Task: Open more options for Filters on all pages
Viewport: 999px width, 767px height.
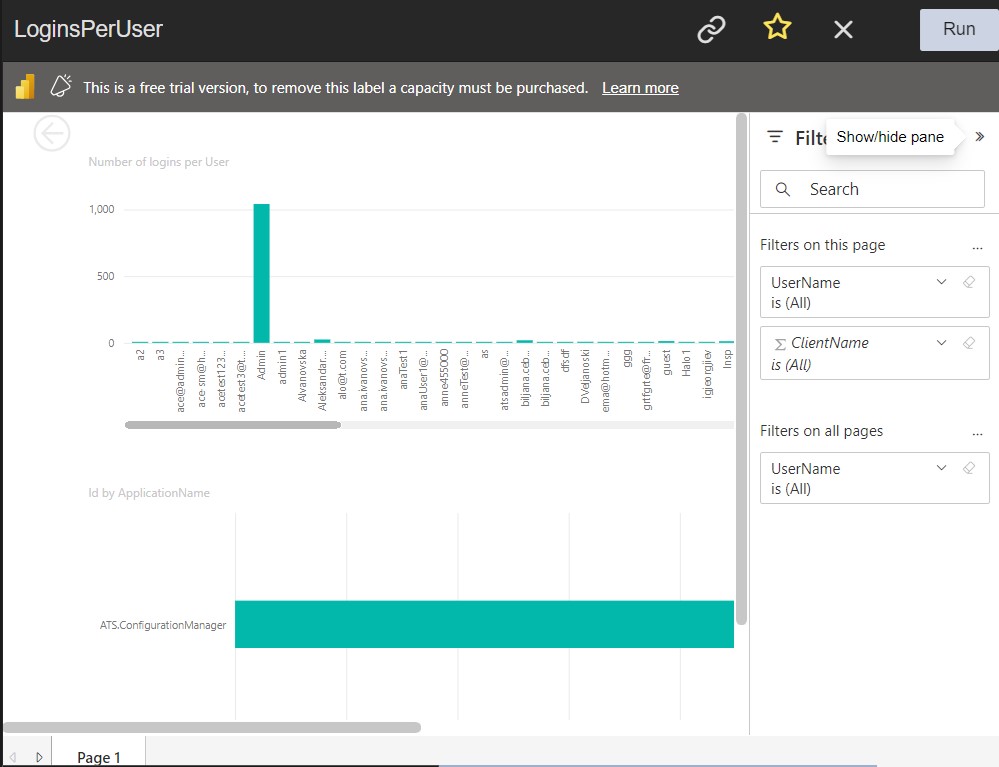Action: coord(977,432)
